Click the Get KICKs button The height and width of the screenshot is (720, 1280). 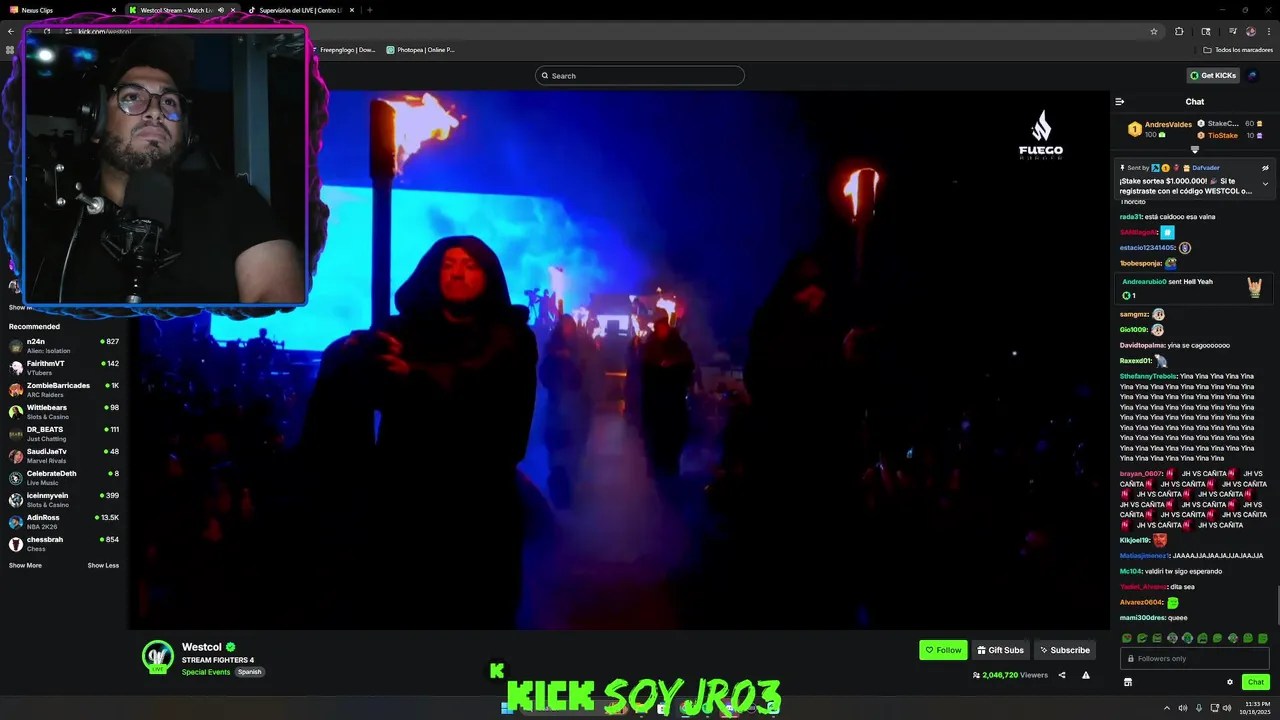coord(1213,75)
